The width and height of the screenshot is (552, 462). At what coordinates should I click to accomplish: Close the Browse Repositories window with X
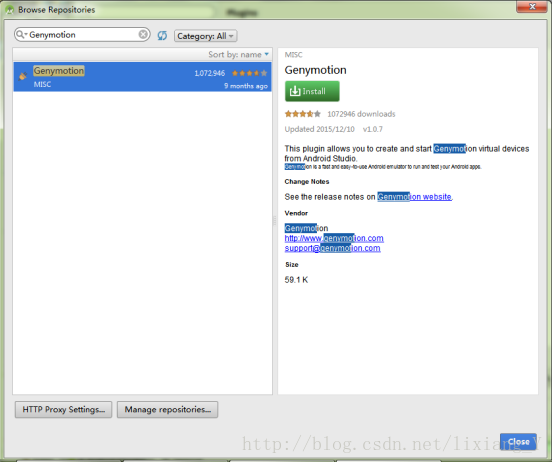532,6
